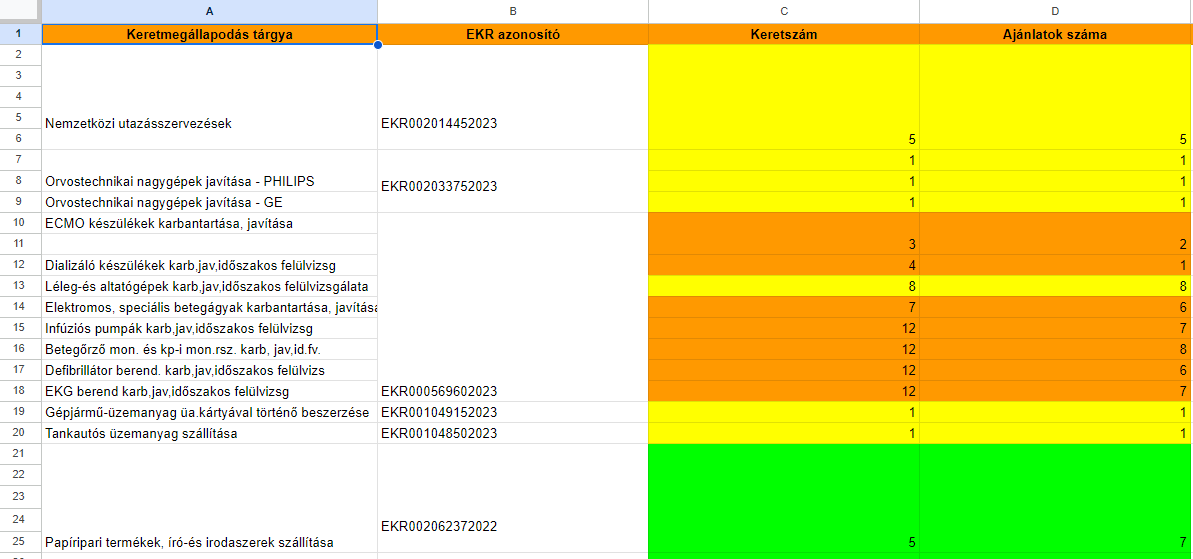Click the blue fill handle on cell A1
The image size is (1193, 559).
pyautogui.click(x=377, y=44)
